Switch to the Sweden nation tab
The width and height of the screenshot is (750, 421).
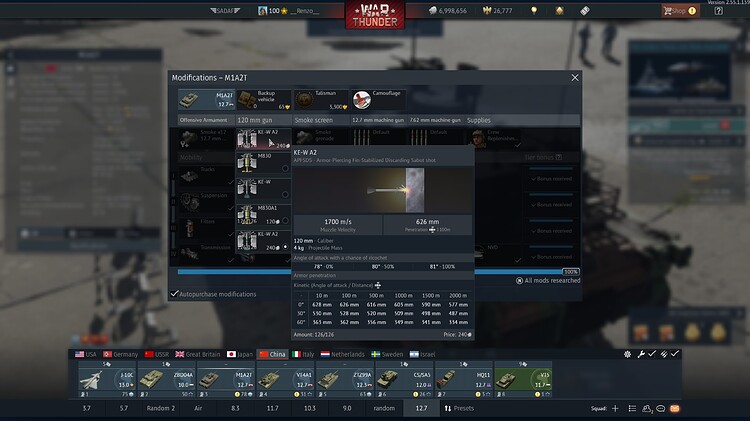pos(387,355)
